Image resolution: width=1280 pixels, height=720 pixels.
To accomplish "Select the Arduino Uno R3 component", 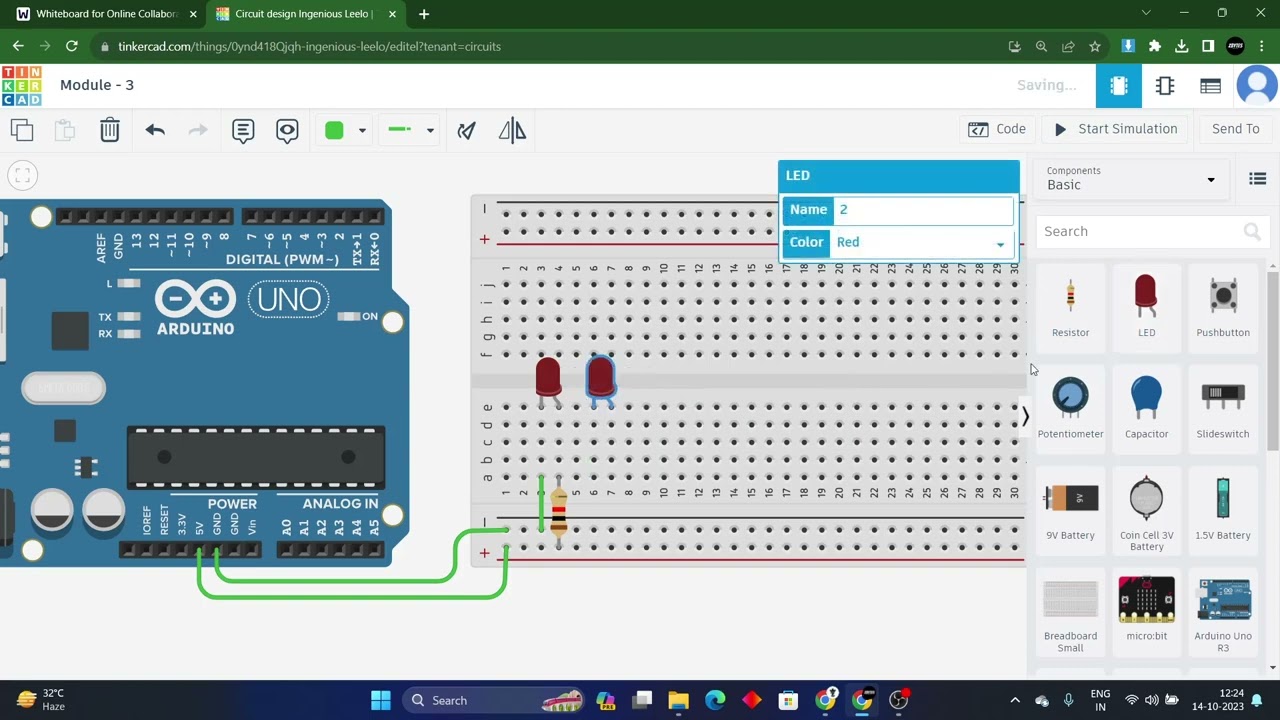I will 1222,614.
